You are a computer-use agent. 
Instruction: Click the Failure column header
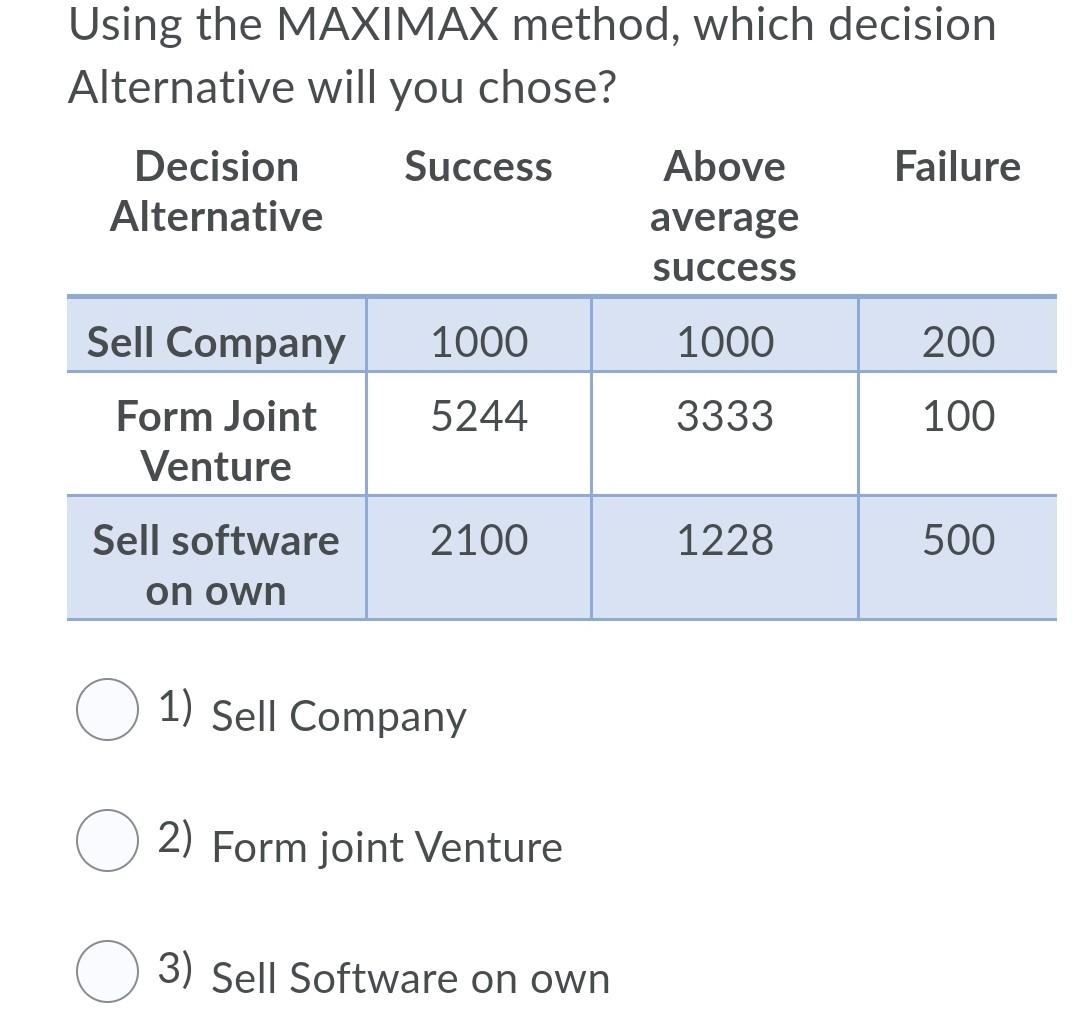click(x=959, y=166)
